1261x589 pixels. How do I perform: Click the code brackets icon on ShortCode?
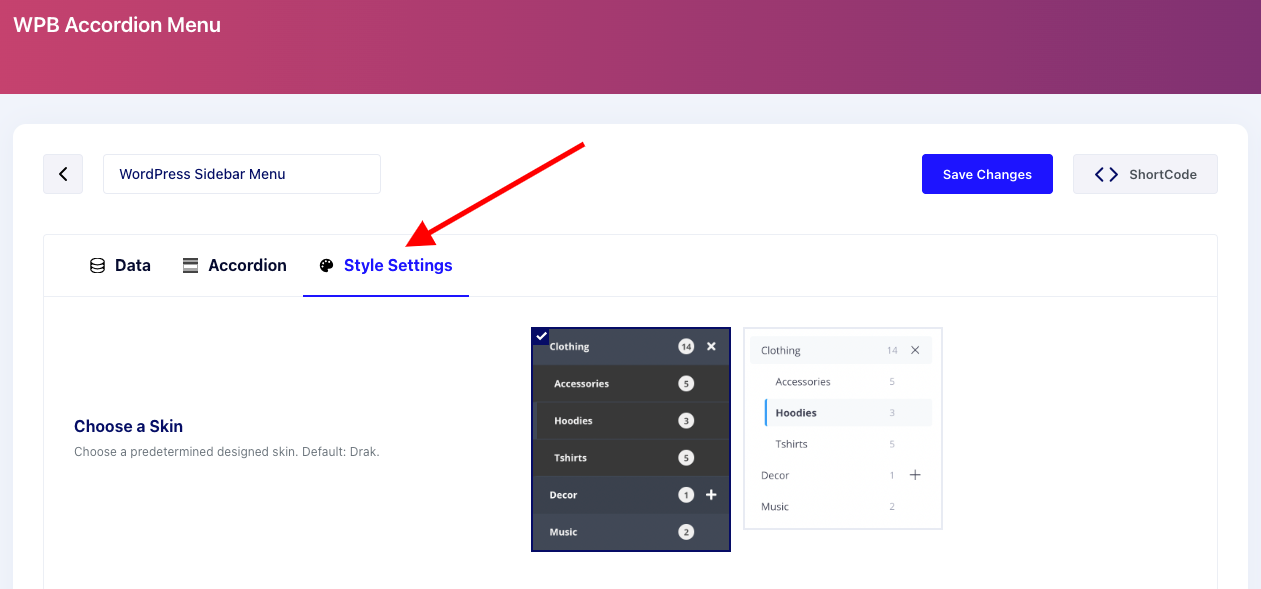[1106, 174]
